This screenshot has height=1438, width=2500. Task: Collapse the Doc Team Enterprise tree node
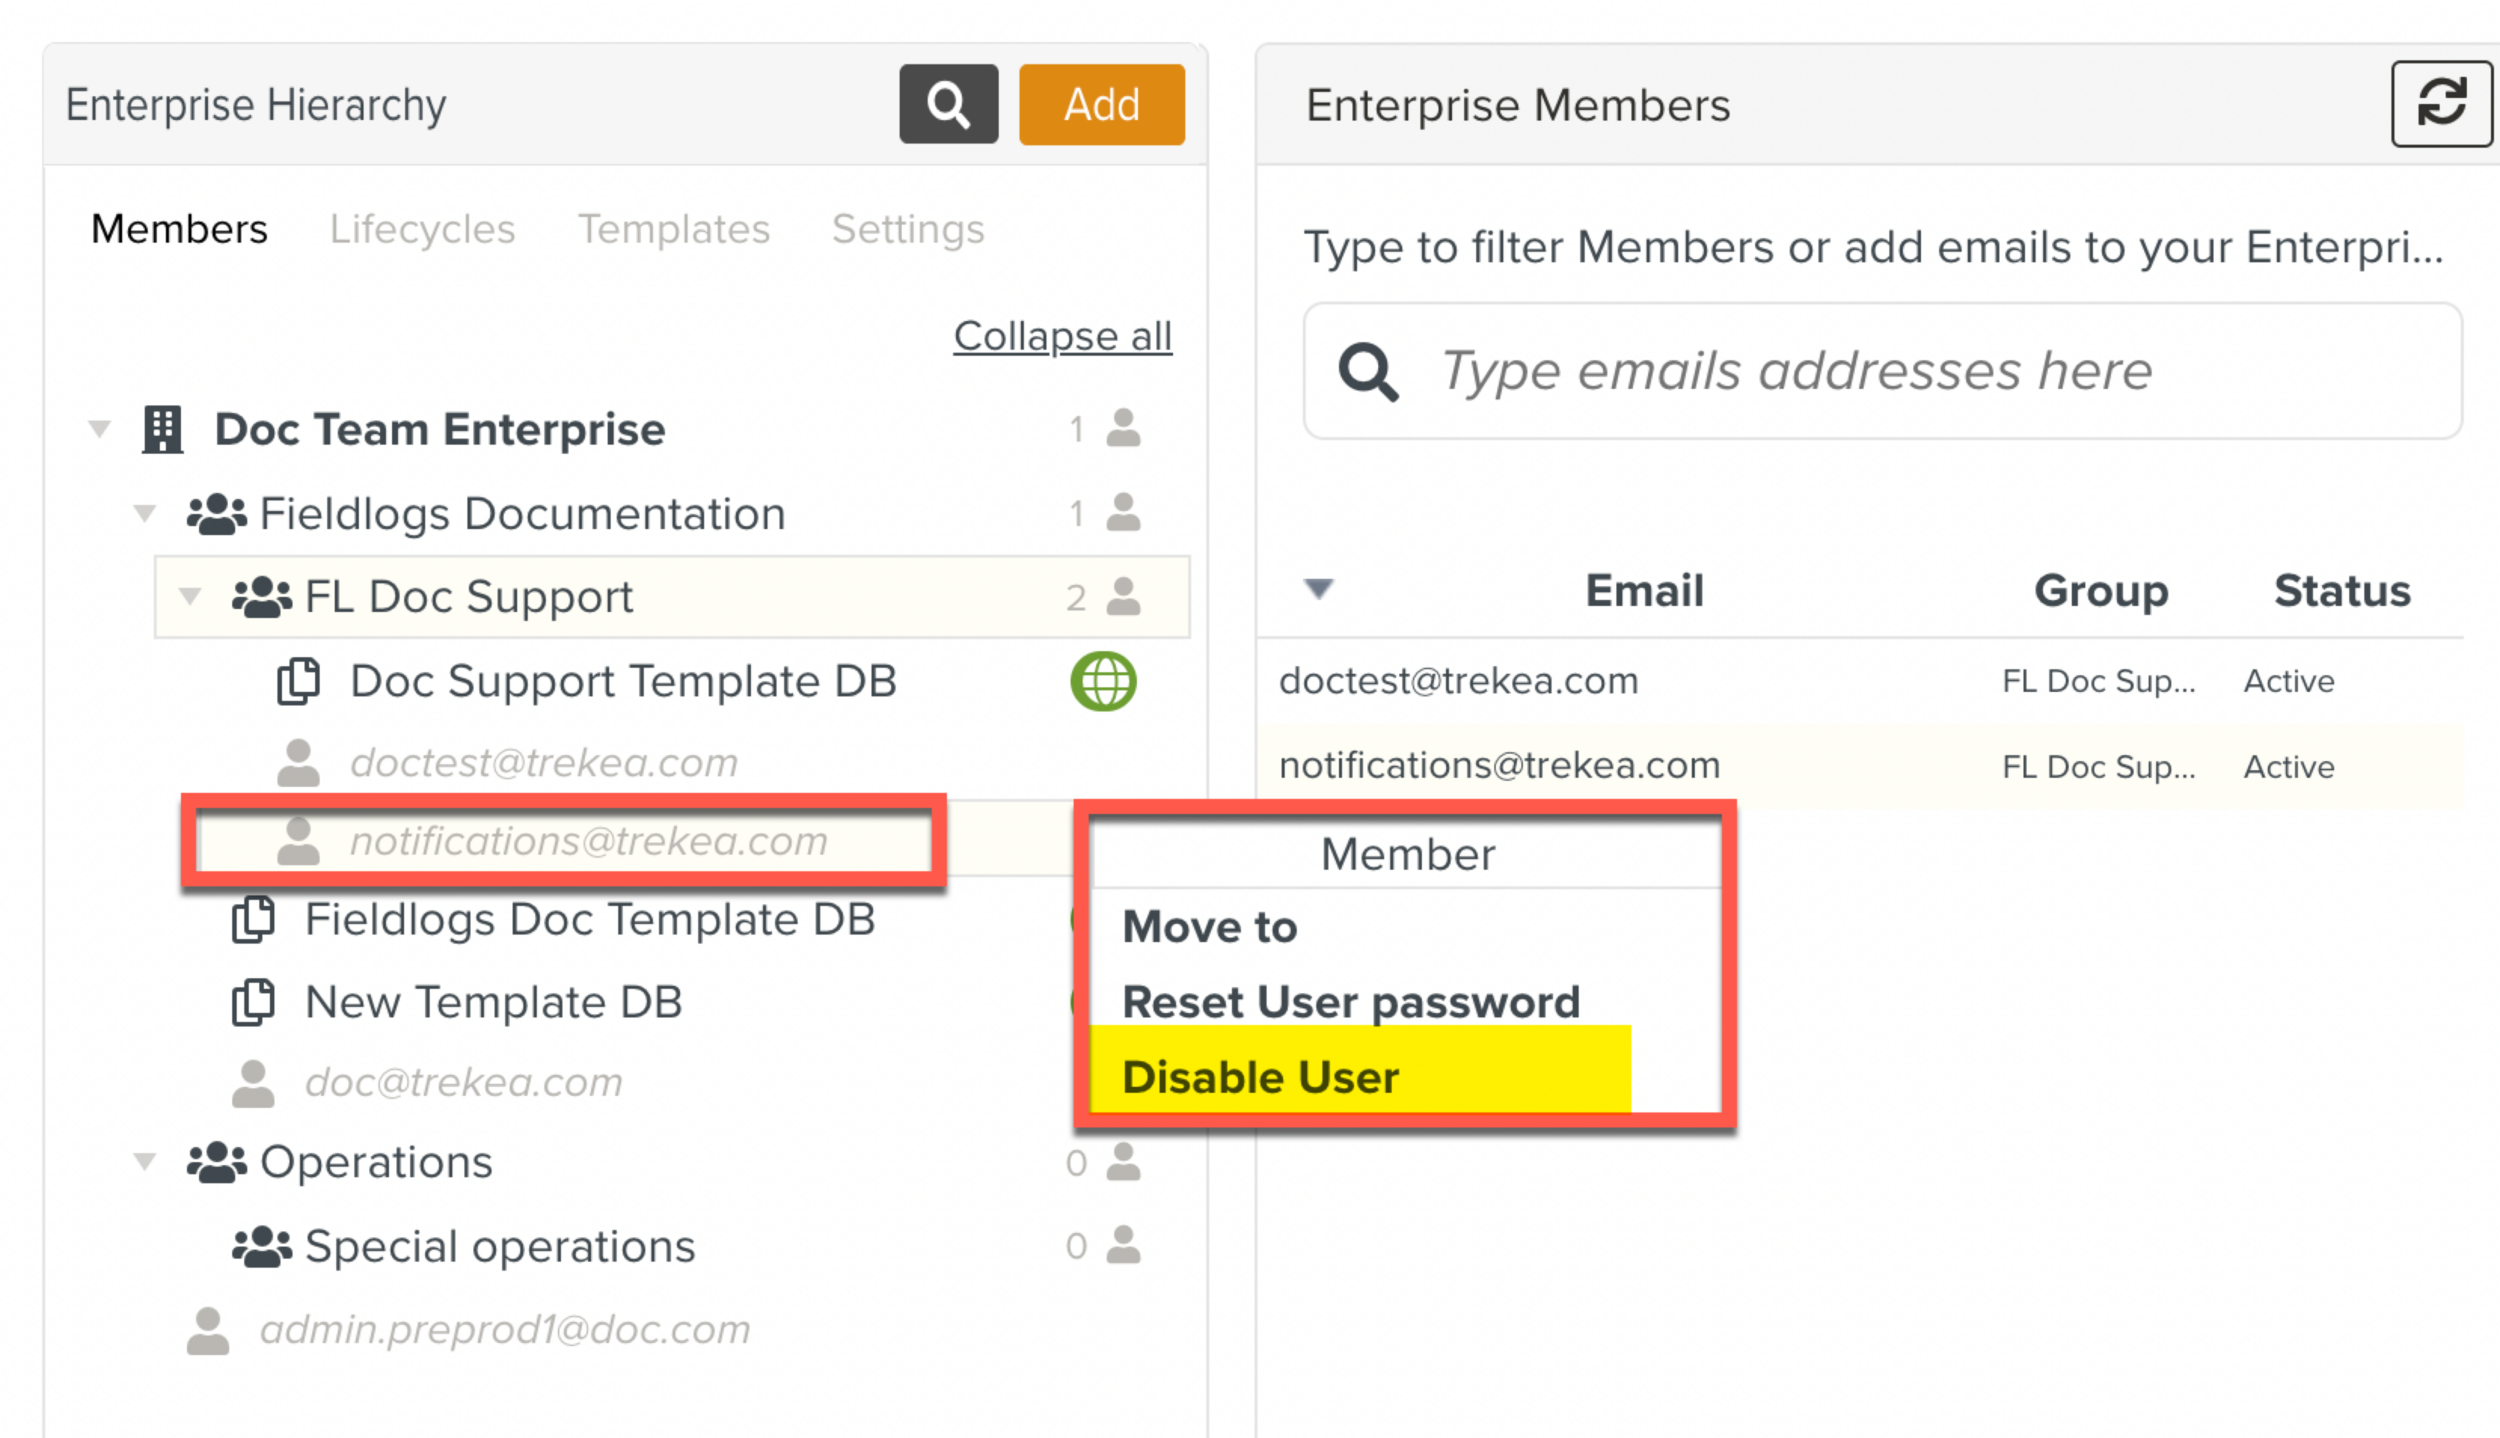pos(99,429)
